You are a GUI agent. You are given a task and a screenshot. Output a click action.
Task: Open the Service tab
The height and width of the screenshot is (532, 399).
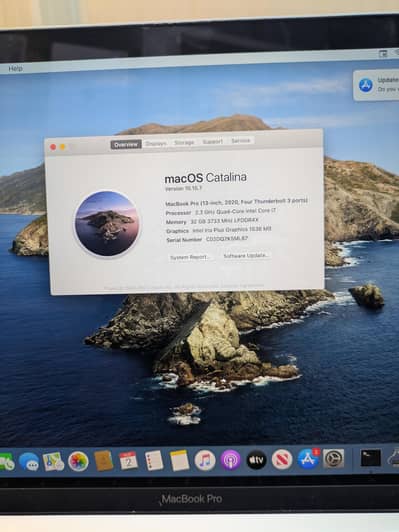pos(241,140)
